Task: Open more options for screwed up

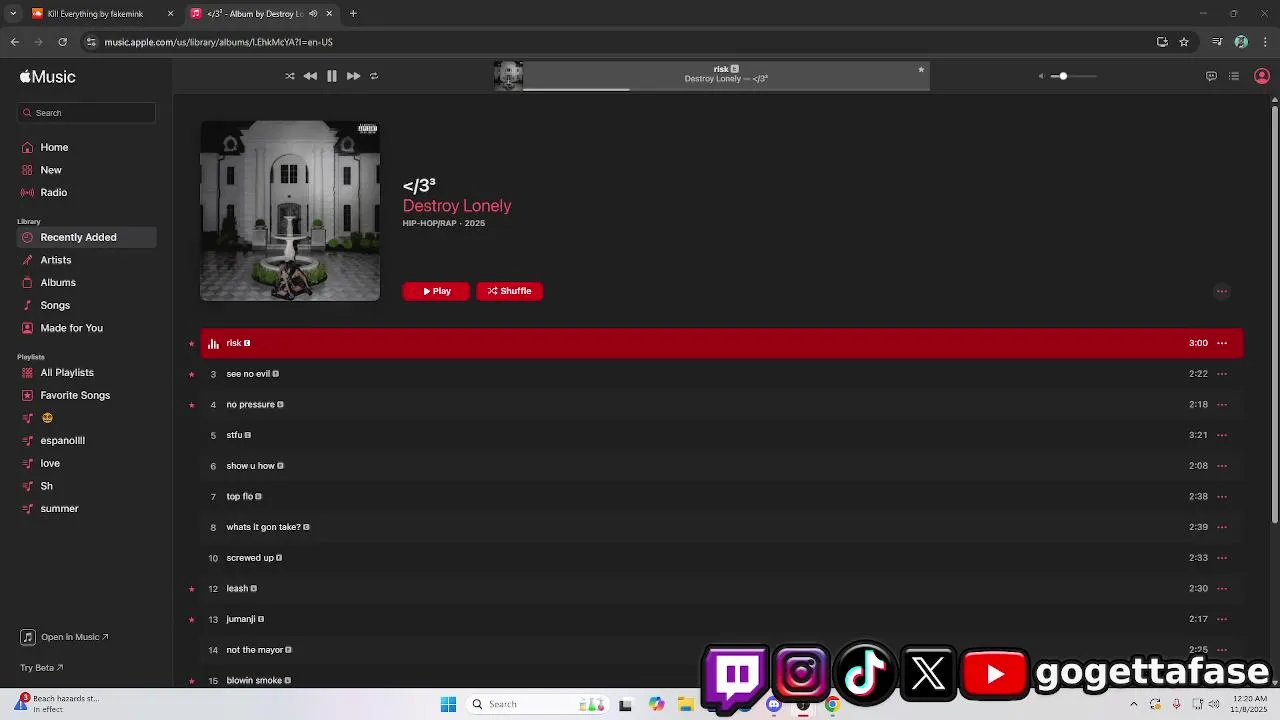Action: tap(1222, 558)
